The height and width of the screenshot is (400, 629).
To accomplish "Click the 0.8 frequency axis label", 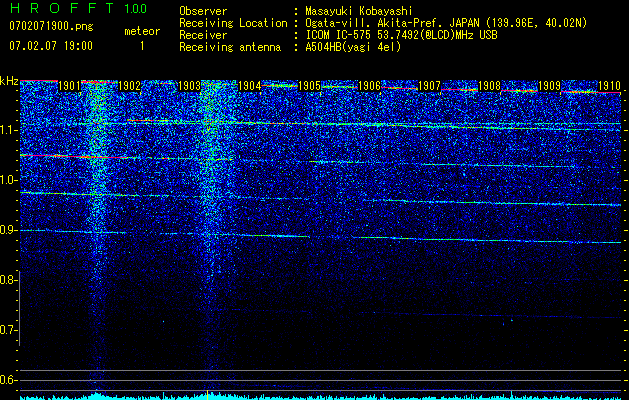I will [x=8, y=280].
